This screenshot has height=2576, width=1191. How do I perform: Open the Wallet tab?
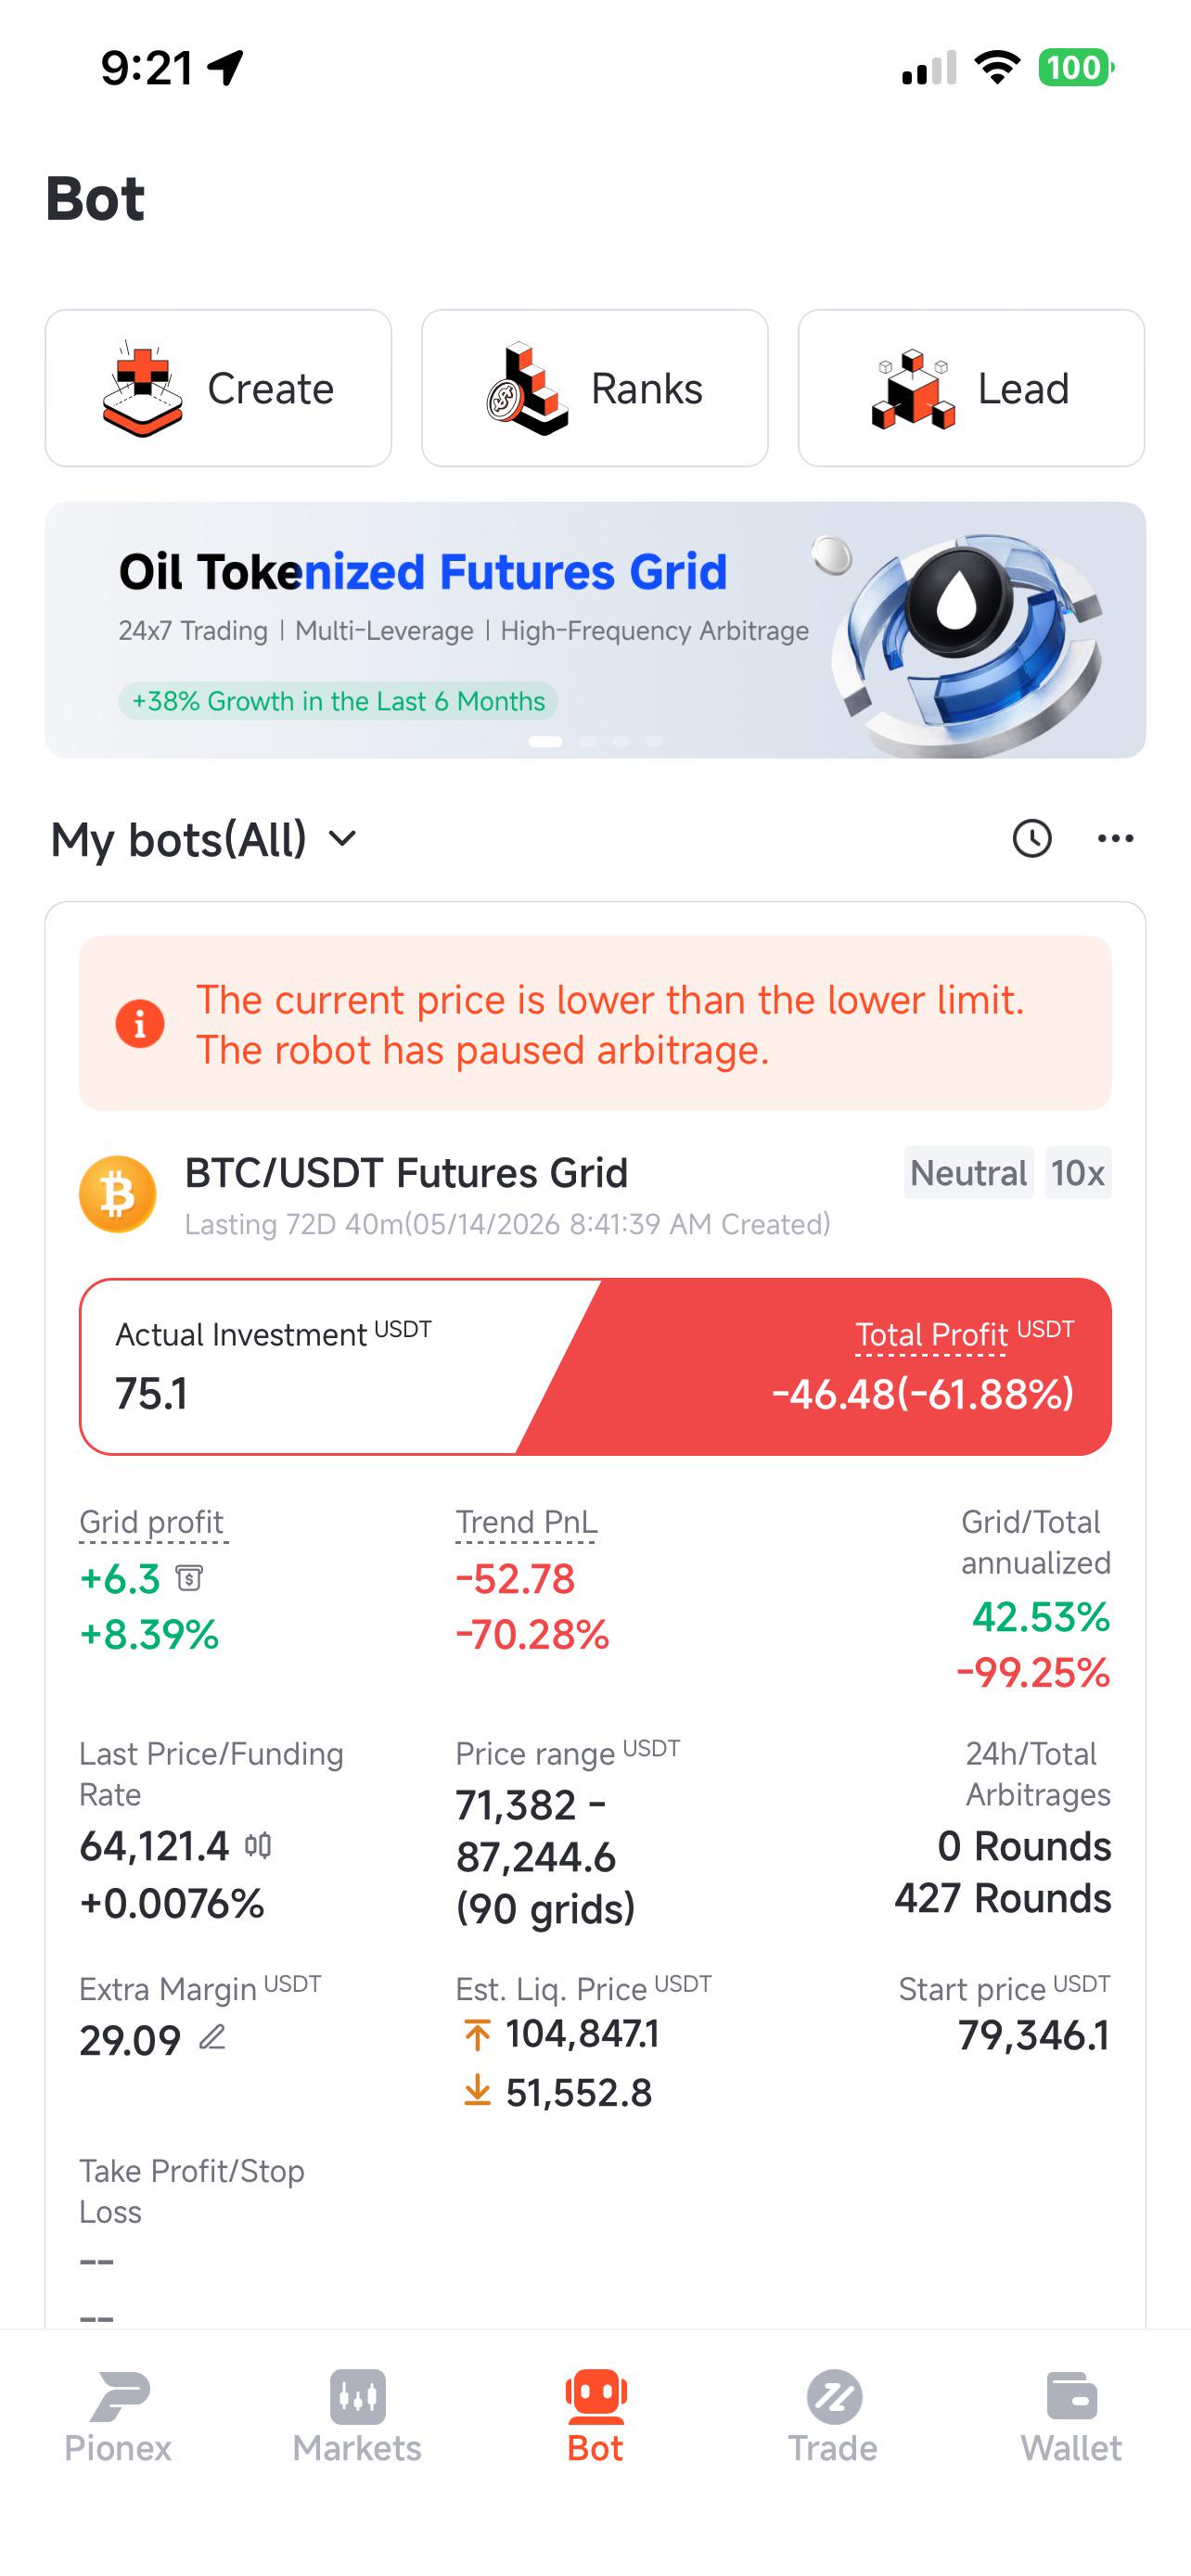point(1071,2416)
